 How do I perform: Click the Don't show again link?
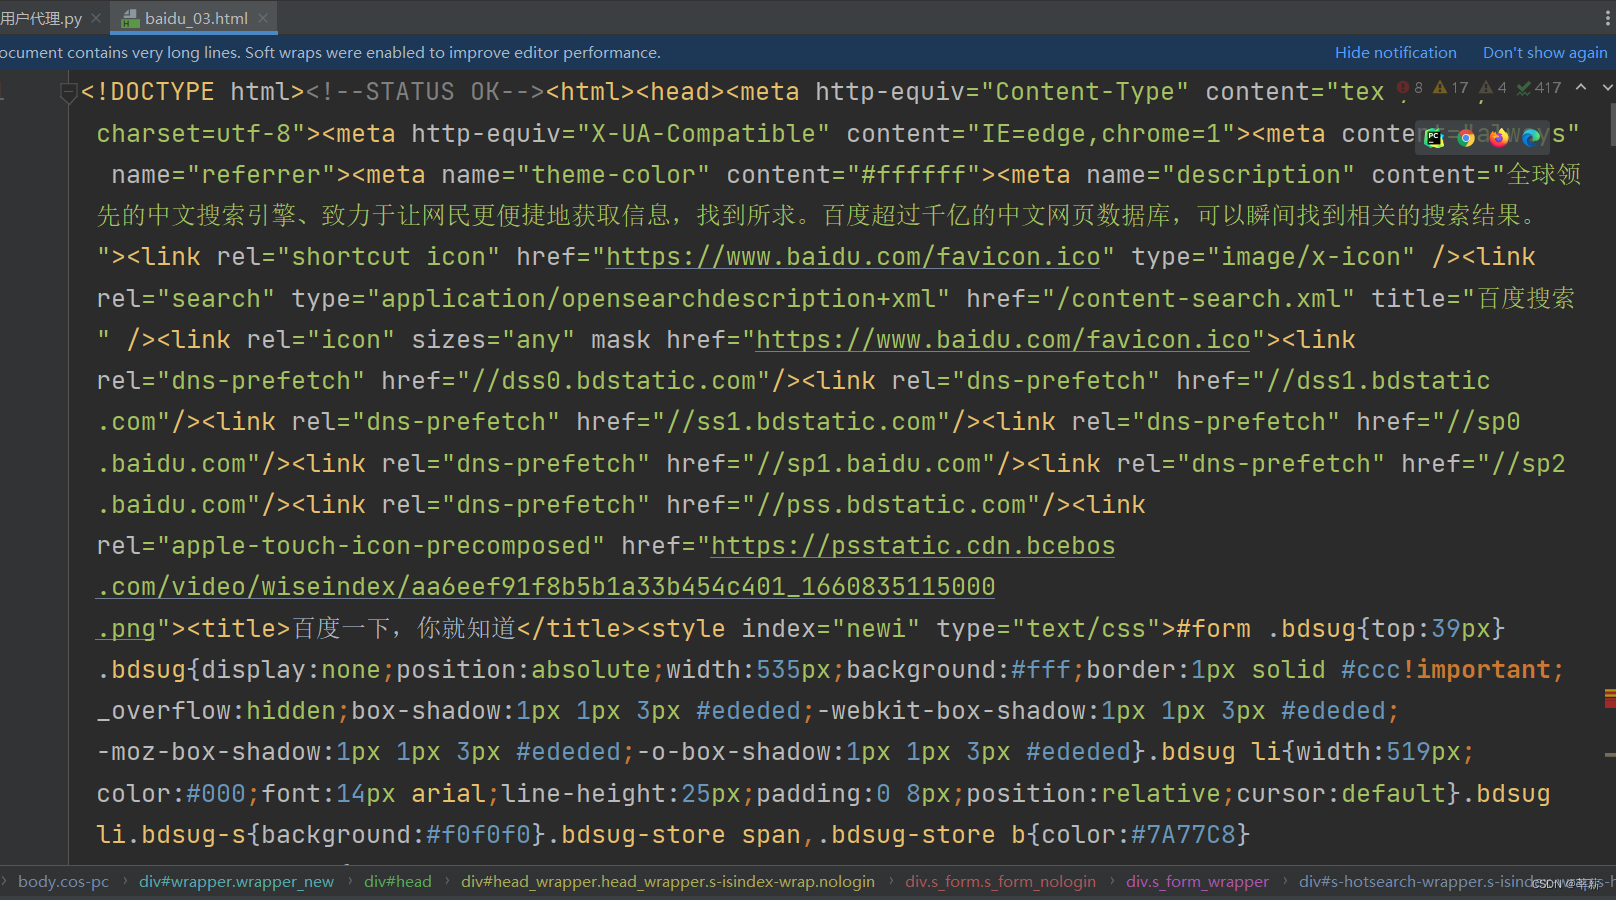point(1545,52)
